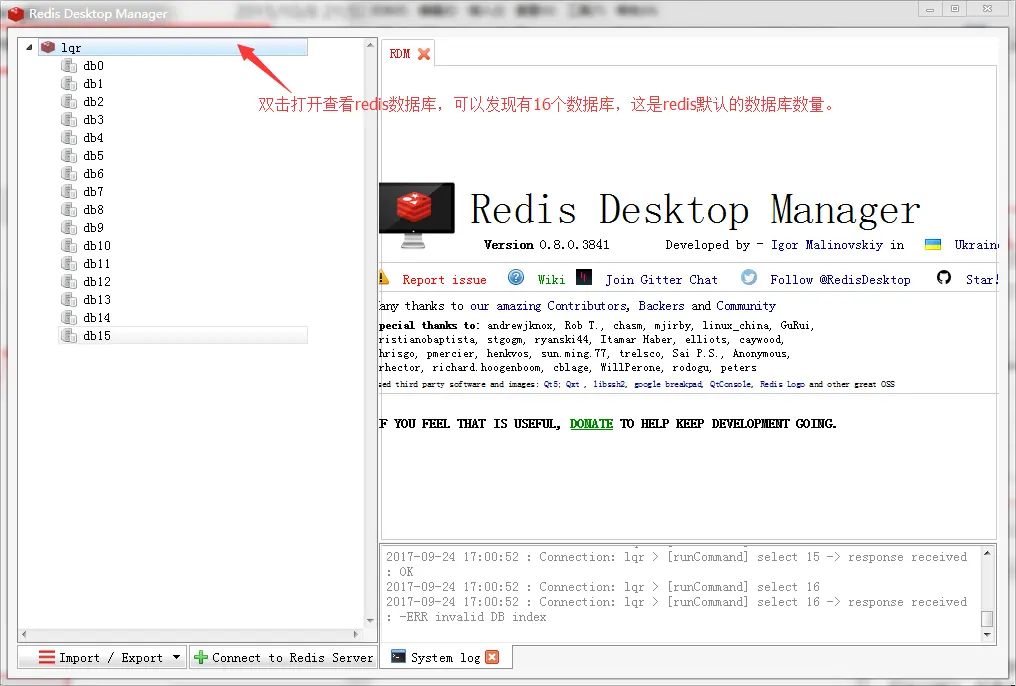Screen dimensions: 1016x686
Task: Click the db6 database icon
Action: click(69, 174)
